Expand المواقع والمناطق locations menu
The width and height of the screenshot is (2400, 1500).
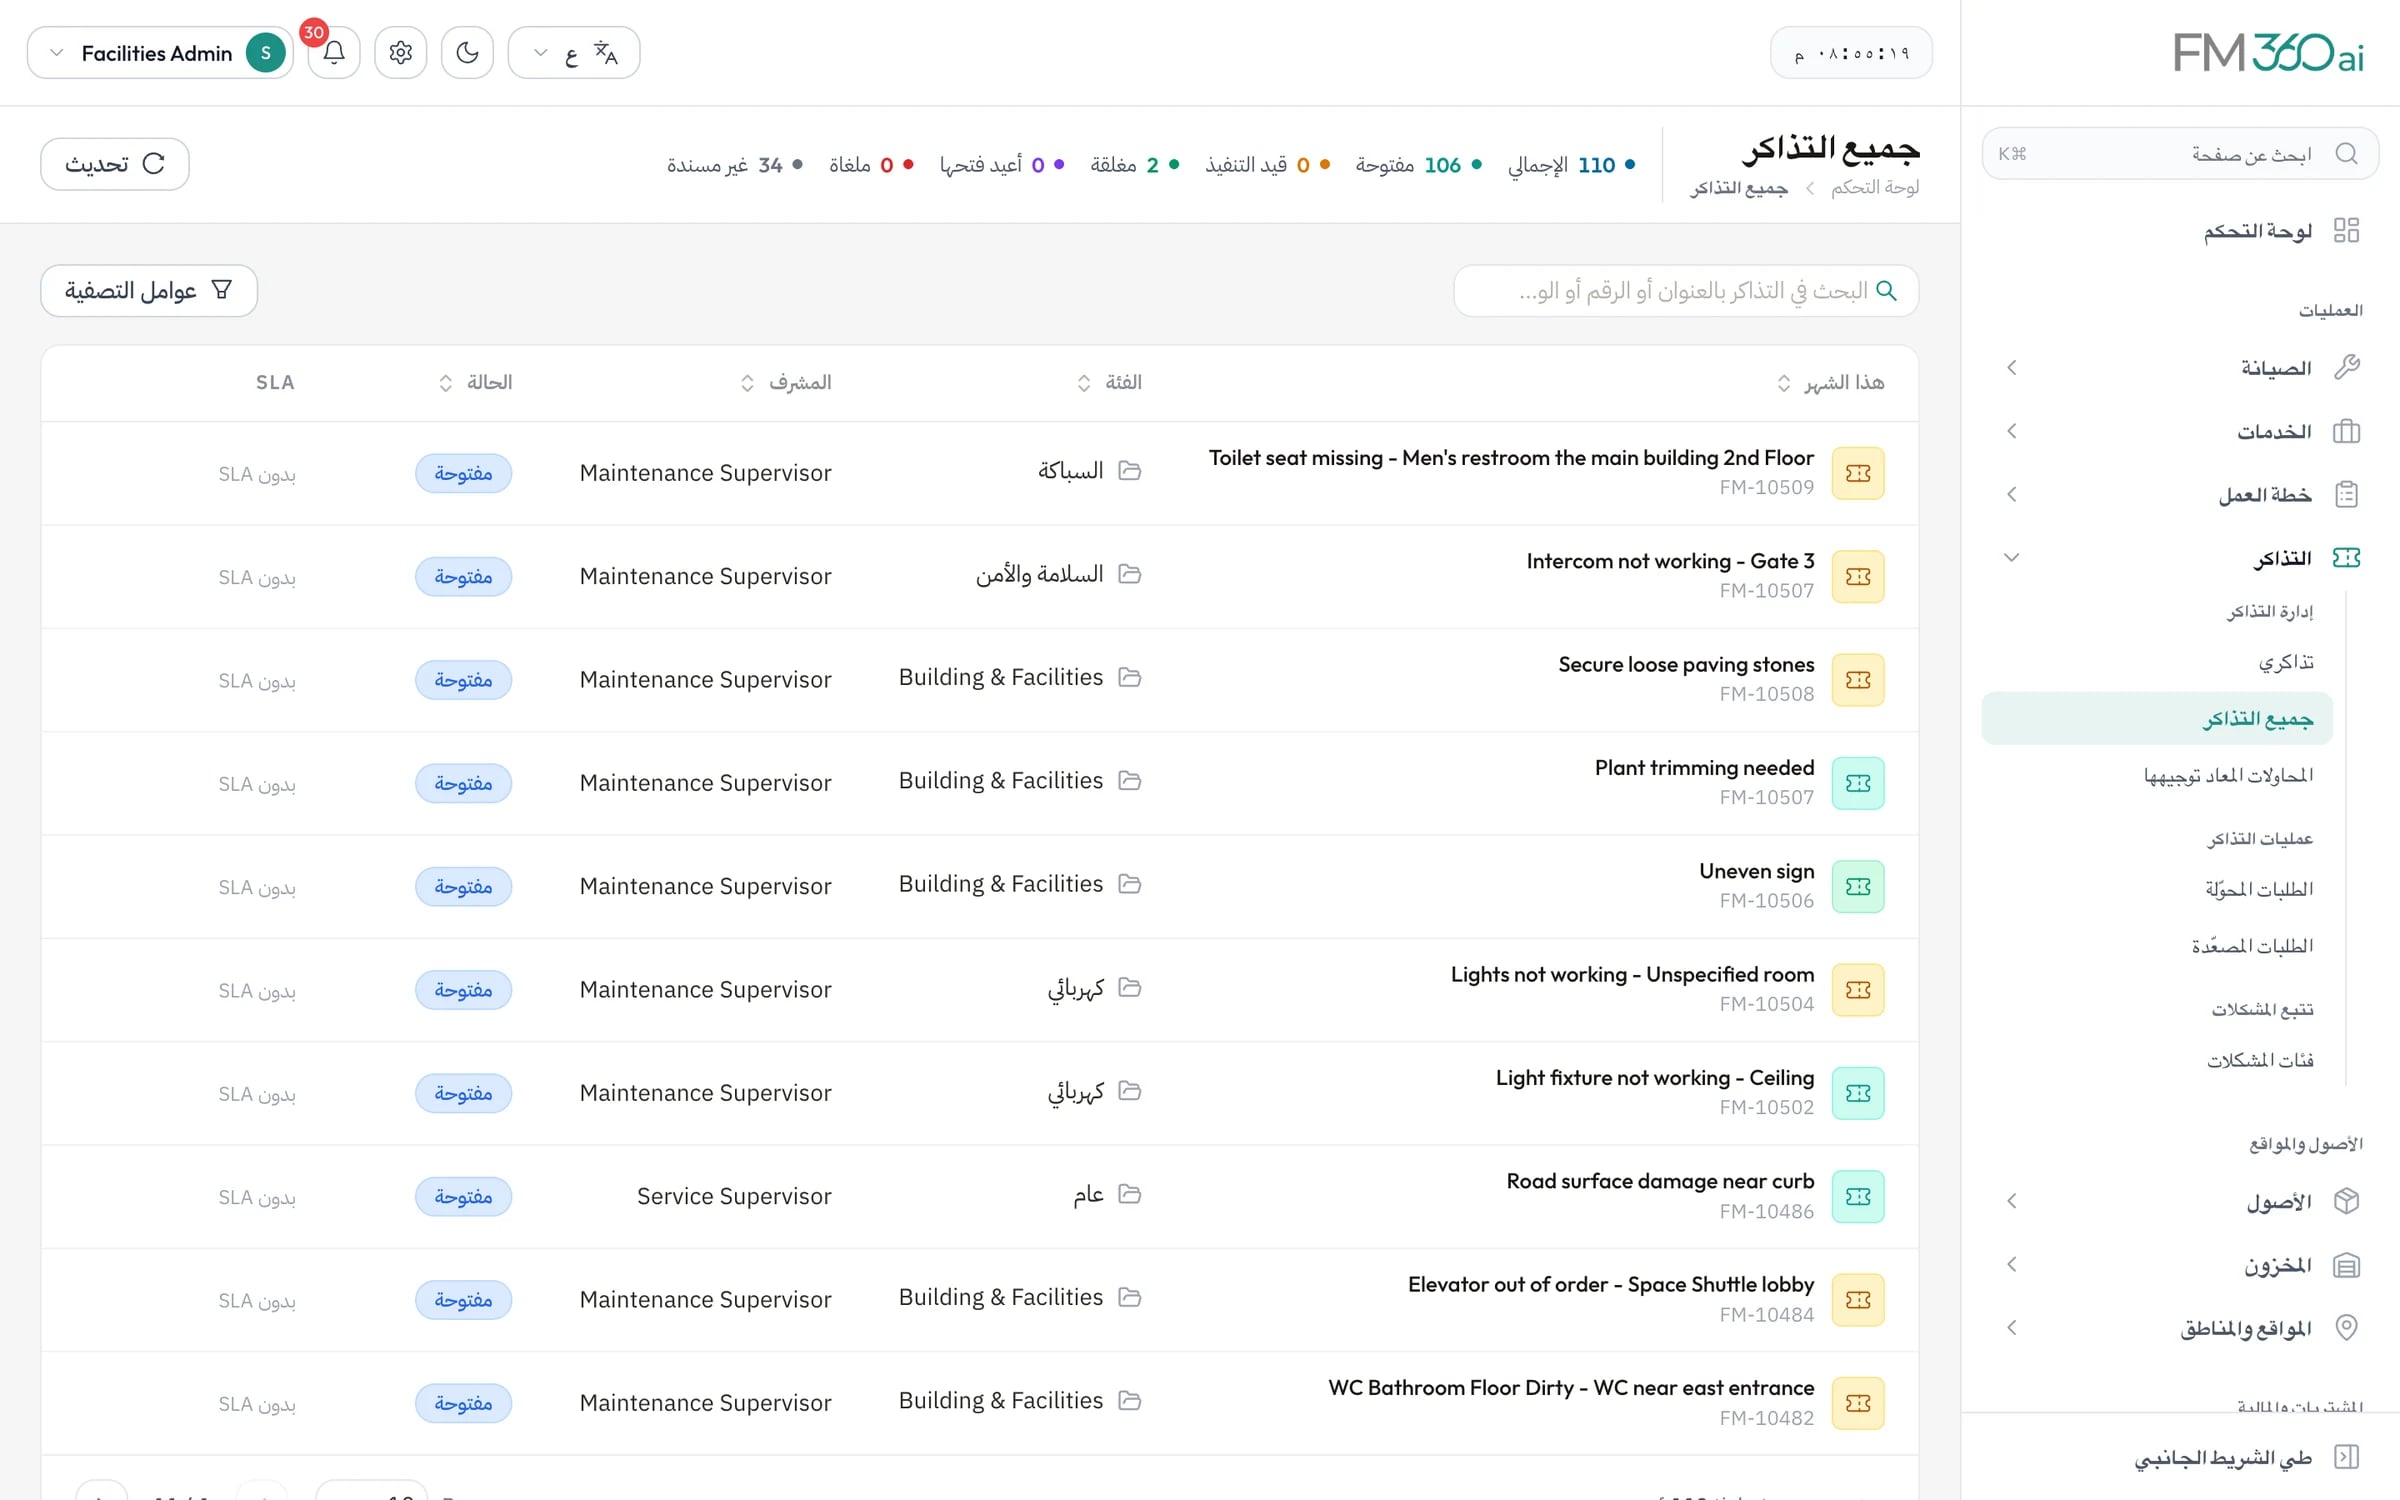[2180, 1328]
